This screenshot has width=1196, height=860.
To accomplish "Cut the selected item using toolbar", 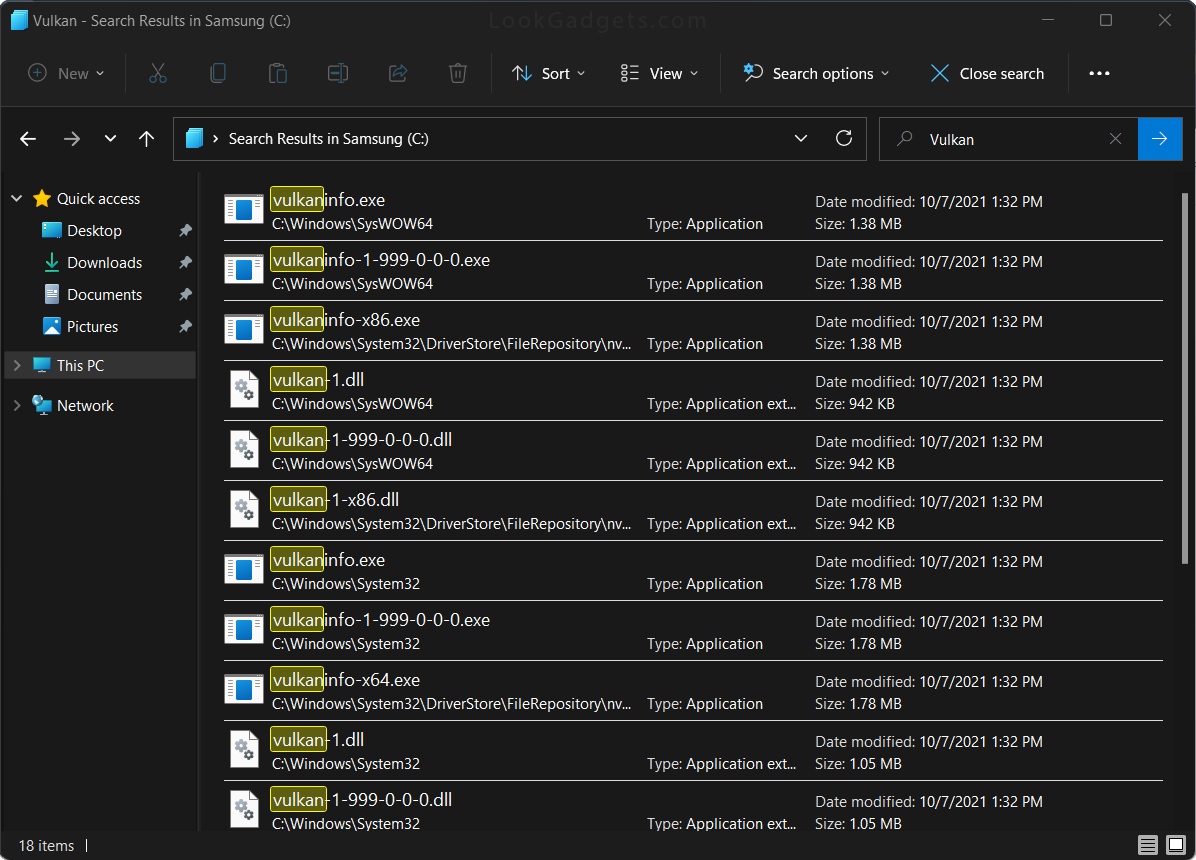I will click(x=157, y=73).
